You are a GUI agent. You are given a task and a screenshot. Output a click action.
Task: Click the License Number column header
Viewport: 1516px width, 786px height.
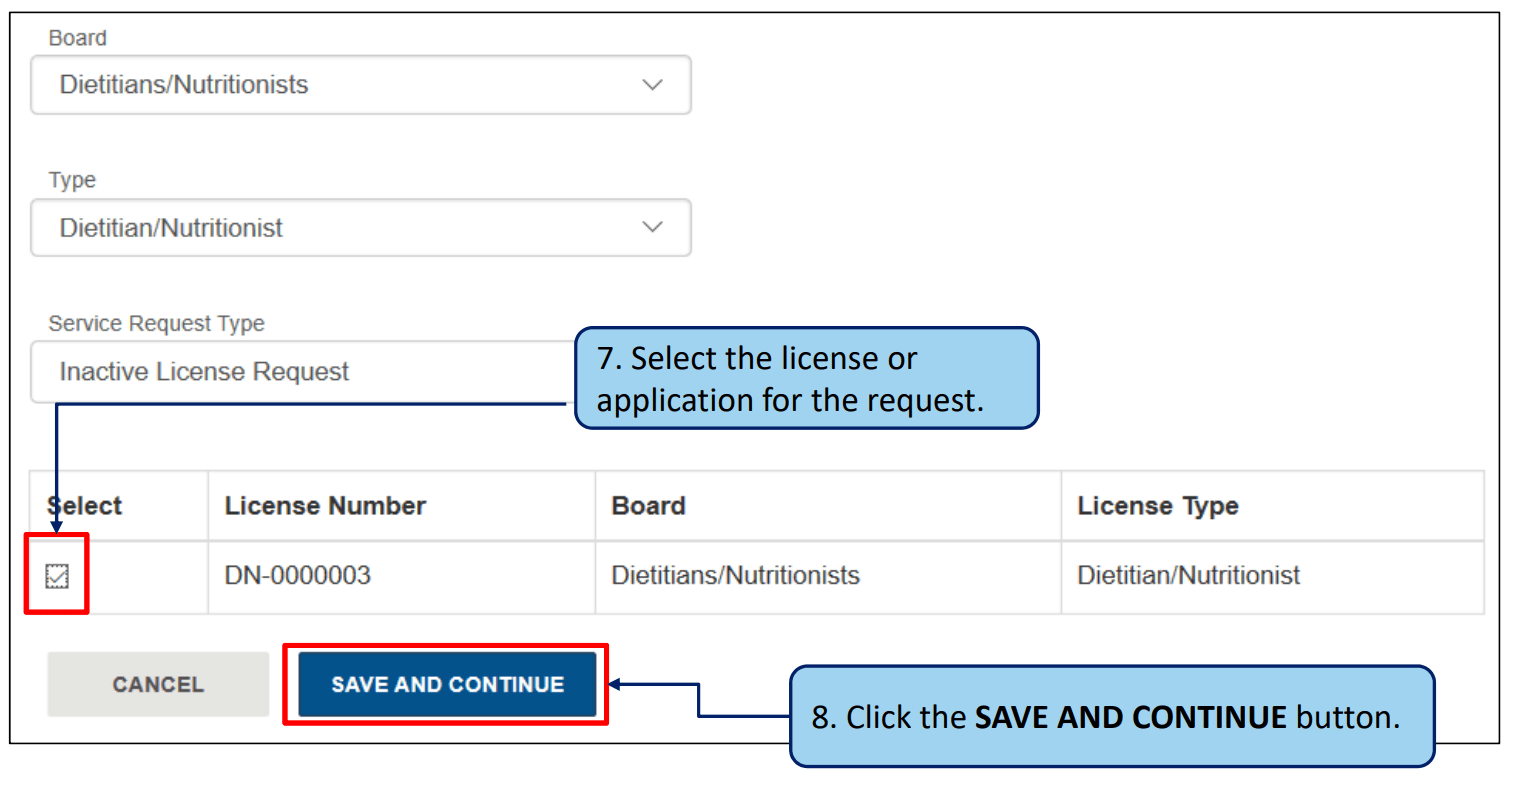point(325,506)
